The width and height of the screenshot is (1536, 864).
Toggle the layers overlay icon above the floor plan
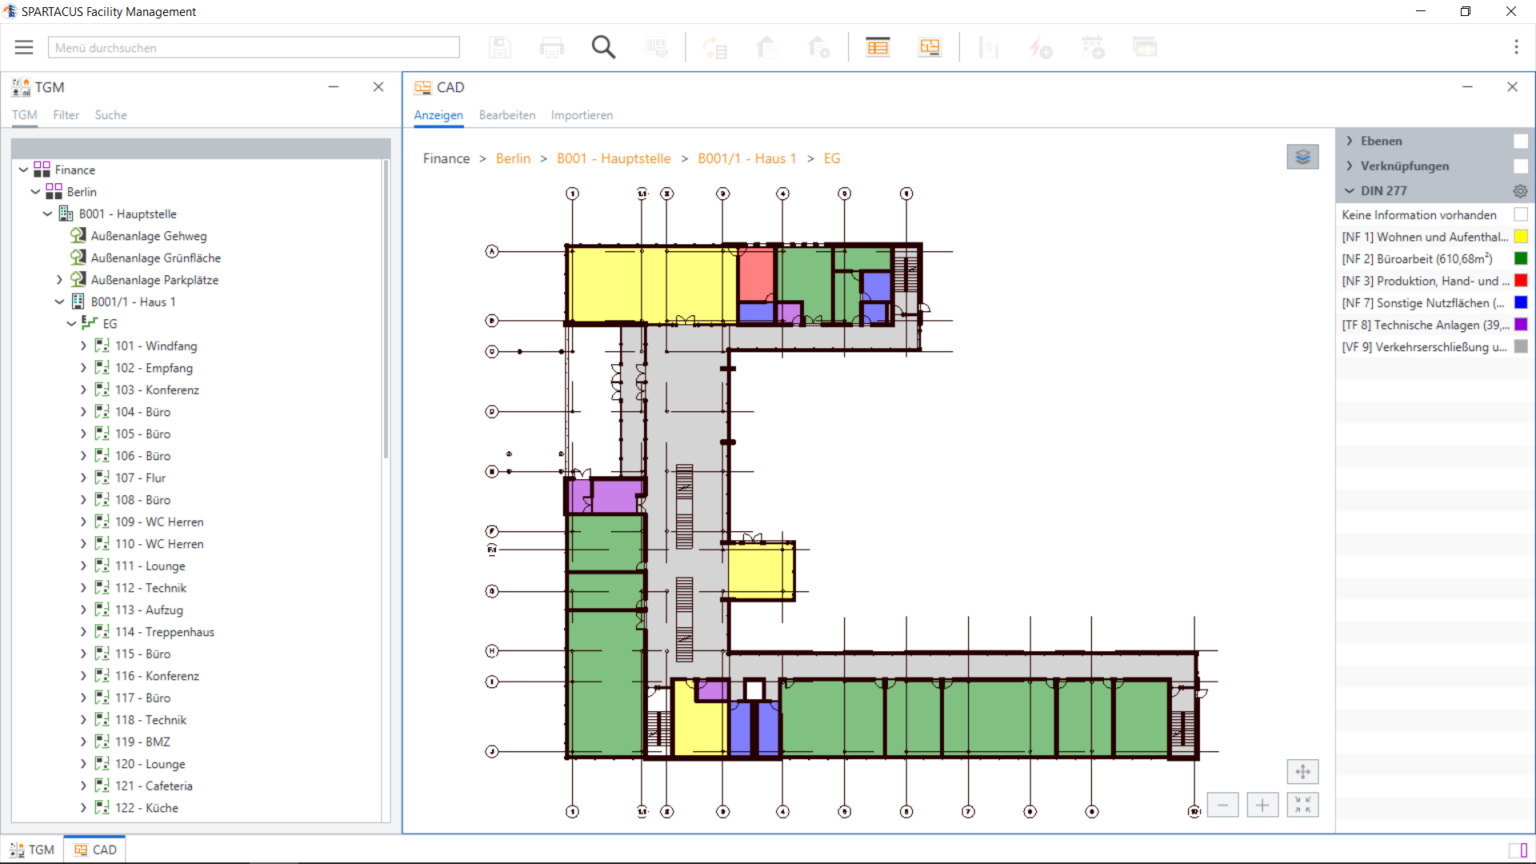[1302, 156]
